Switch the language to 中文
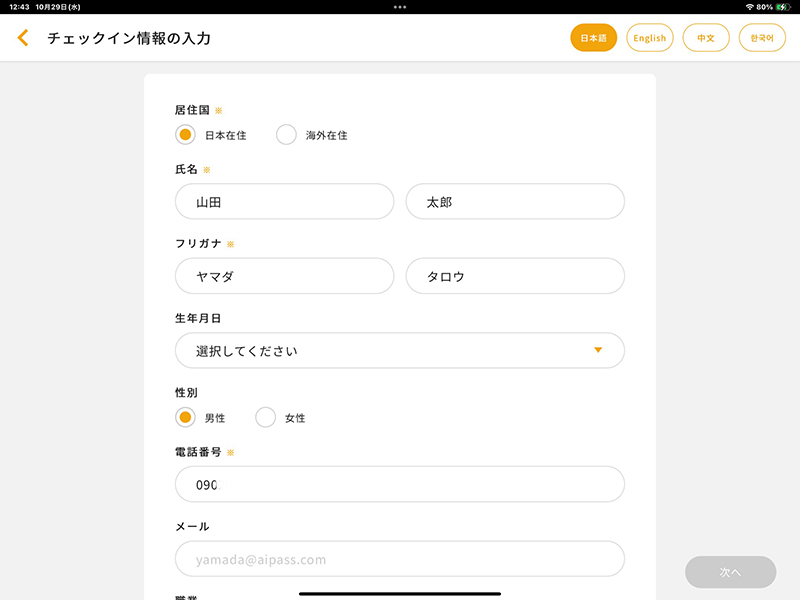Image resolution: width=800 pixels, height=600 pixels. click(x=706, y=37)
